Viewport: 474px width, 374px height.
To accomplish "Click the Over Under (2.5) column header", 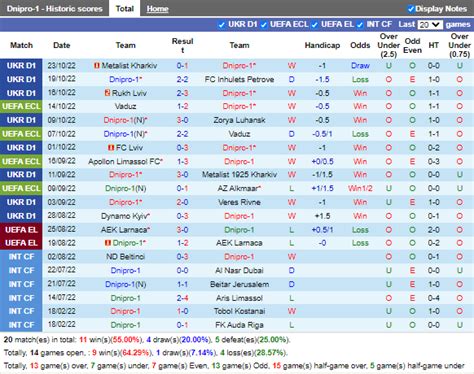I will (x=388, y=45).
